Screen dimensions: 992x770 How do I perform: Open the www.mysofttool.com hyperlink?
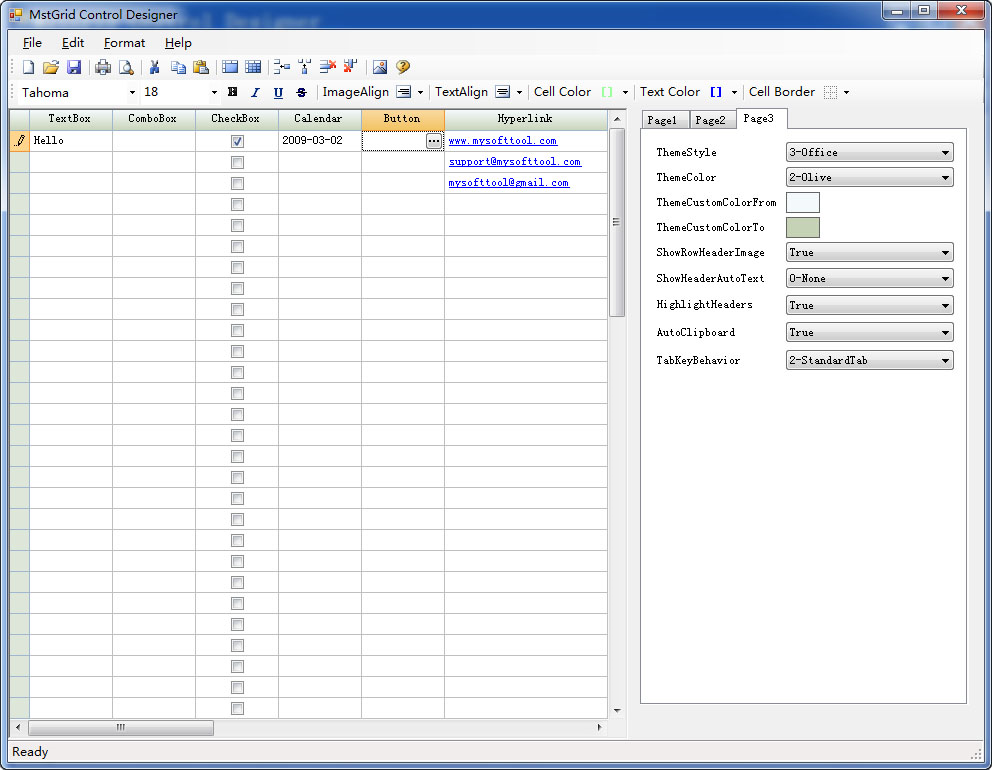pos(502,141)
